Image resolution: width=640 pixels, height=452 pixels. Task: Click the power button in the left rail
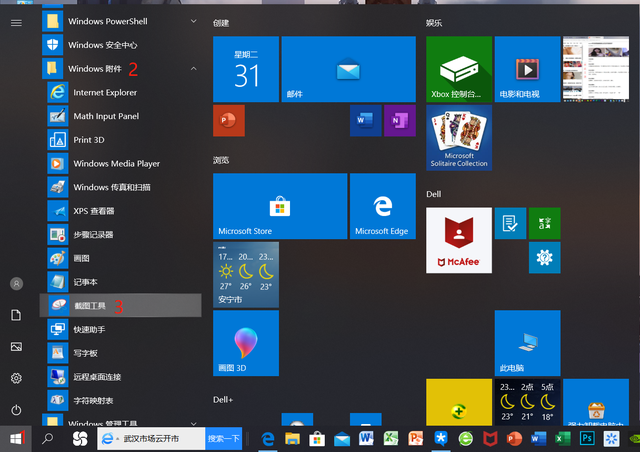[x=16, y=410]
